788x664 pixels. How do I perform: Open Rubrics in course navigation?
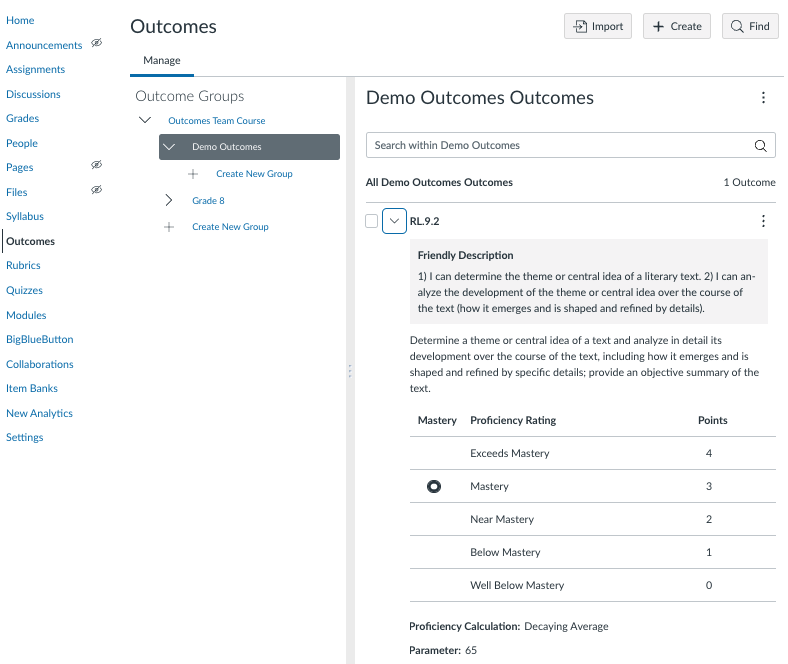tap(23, 266)
